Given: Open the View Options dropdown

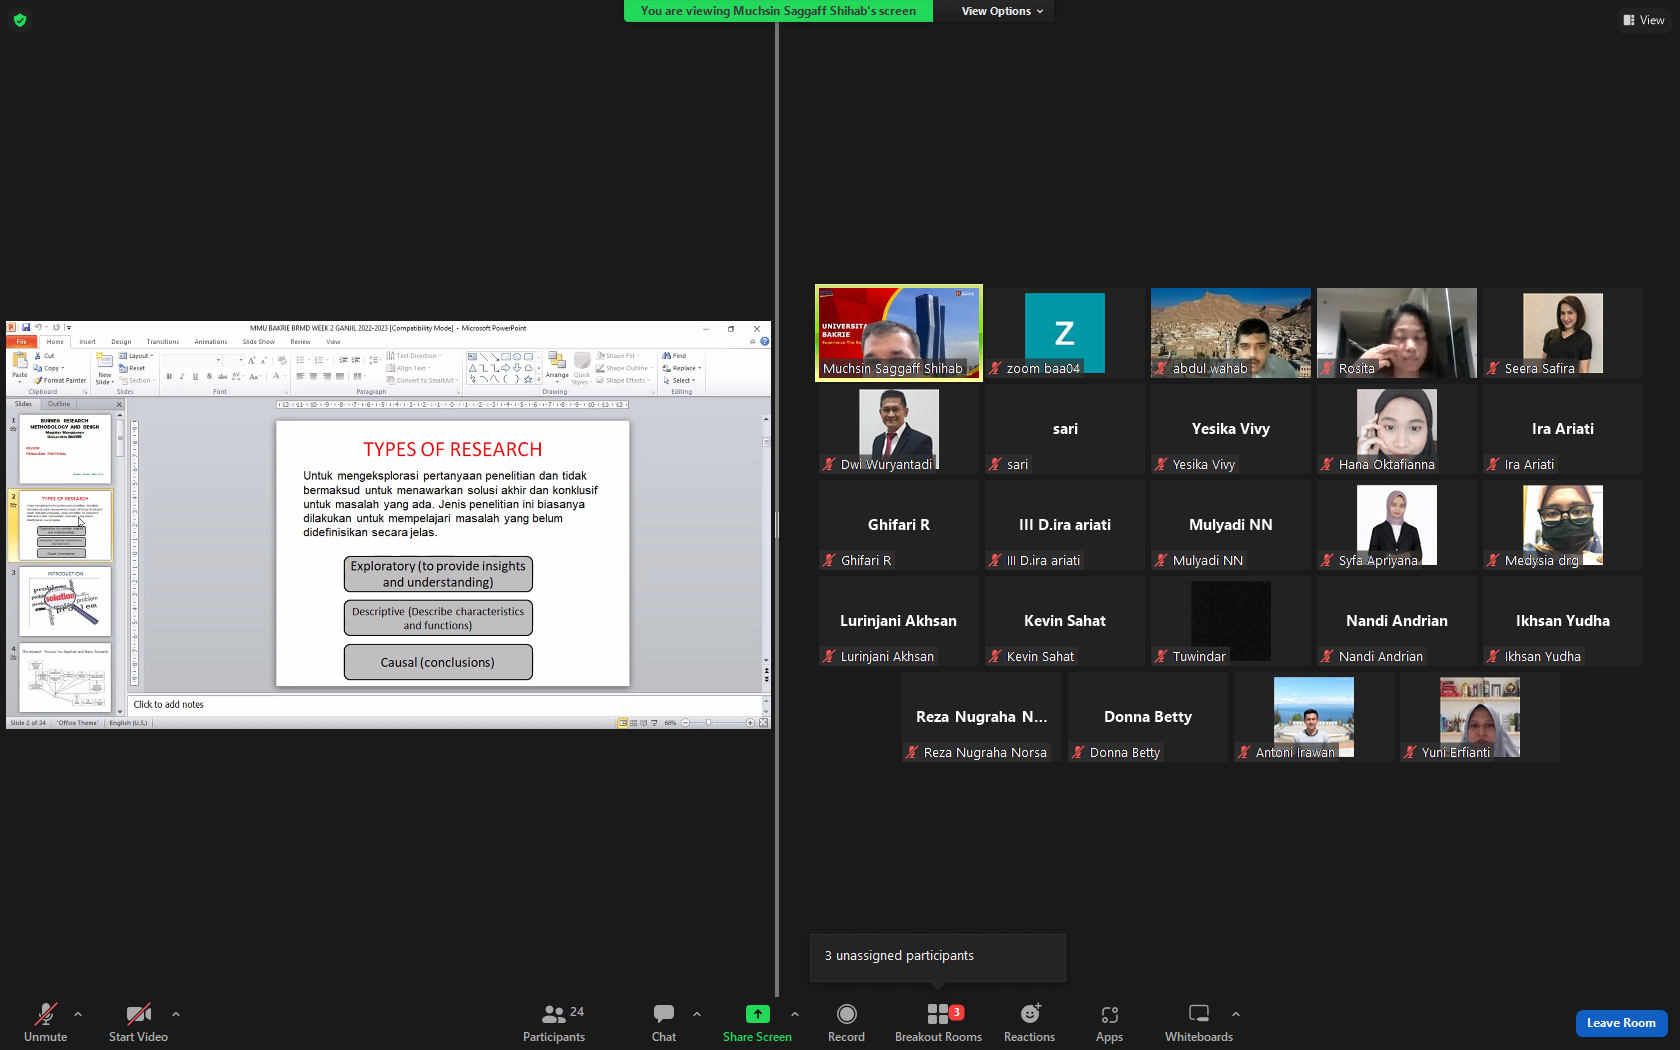Looking at the screenshot, I should tap(1002, 11).
